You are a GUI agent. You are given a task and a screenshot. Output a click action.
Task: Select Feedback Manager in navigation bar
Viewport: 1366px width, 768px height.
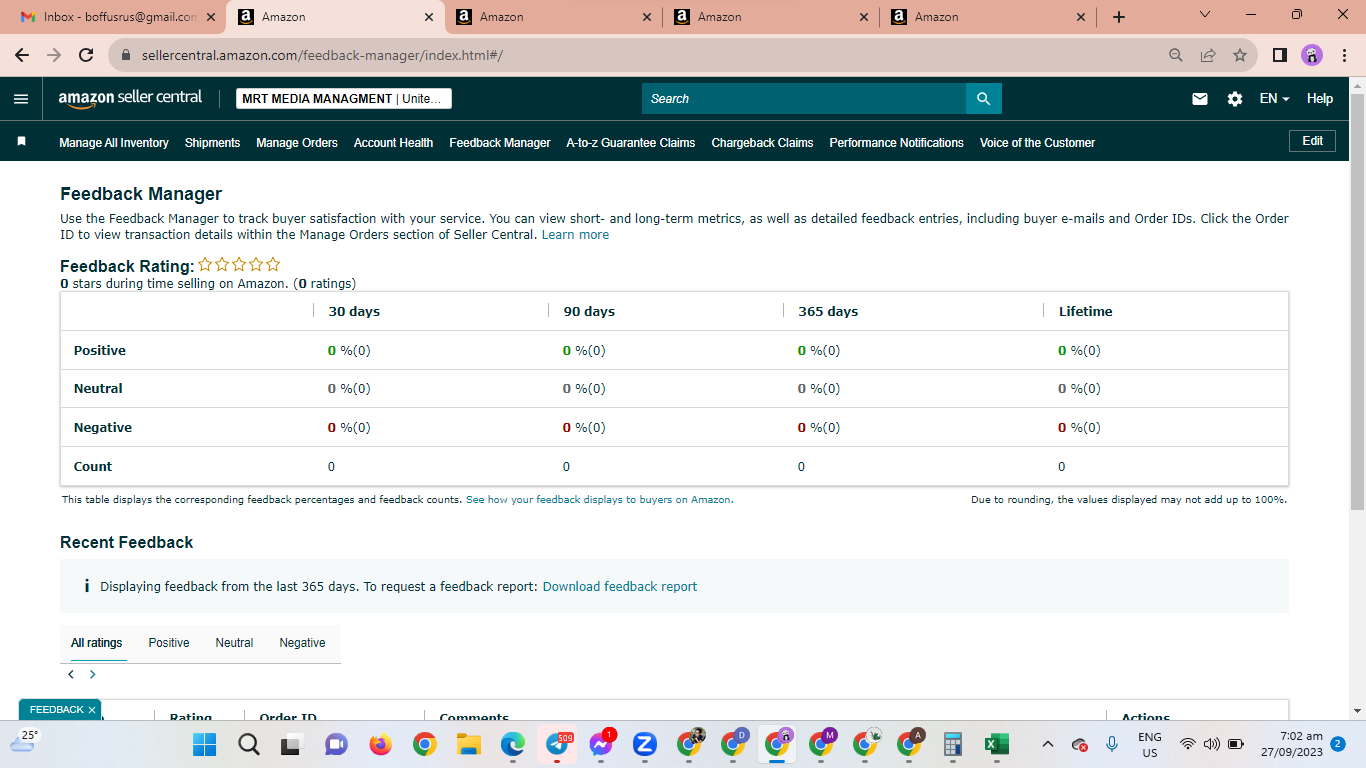pyautogui.click(x=500, y=143)
